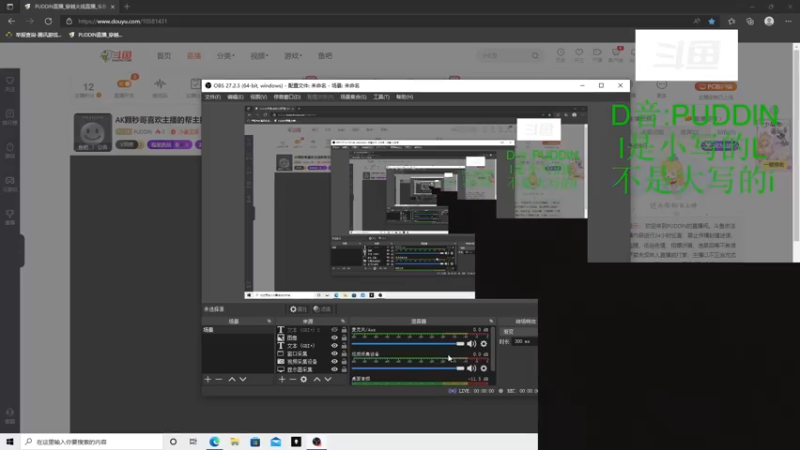Mute the 麦克风/Aux audio channel

click(x=471, y=344)
